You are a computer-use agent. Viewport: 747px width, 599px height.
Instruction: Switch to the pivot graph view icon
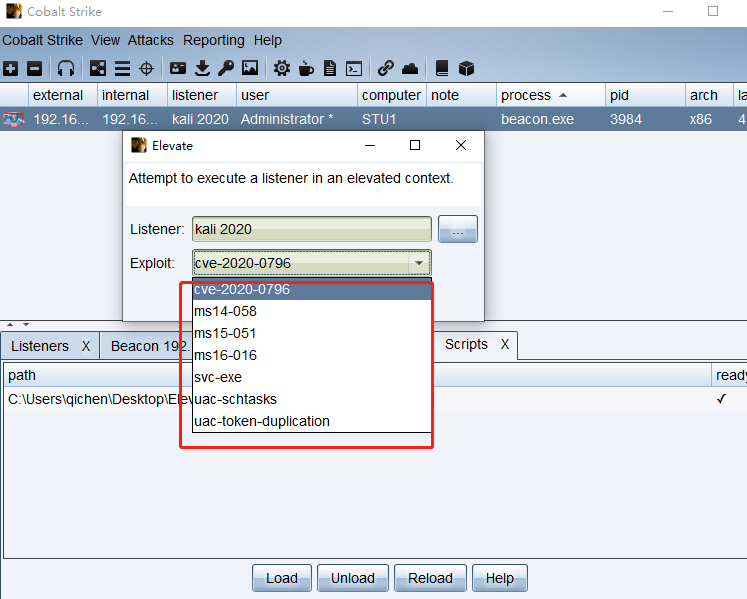pyautogui.click(x=98, y=69)
